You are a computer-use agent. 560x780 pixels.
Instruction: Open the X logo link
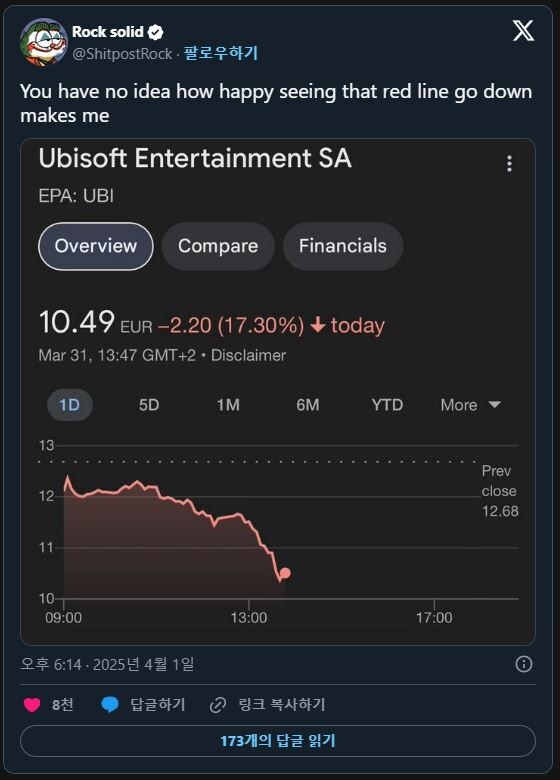click(523, 31)
